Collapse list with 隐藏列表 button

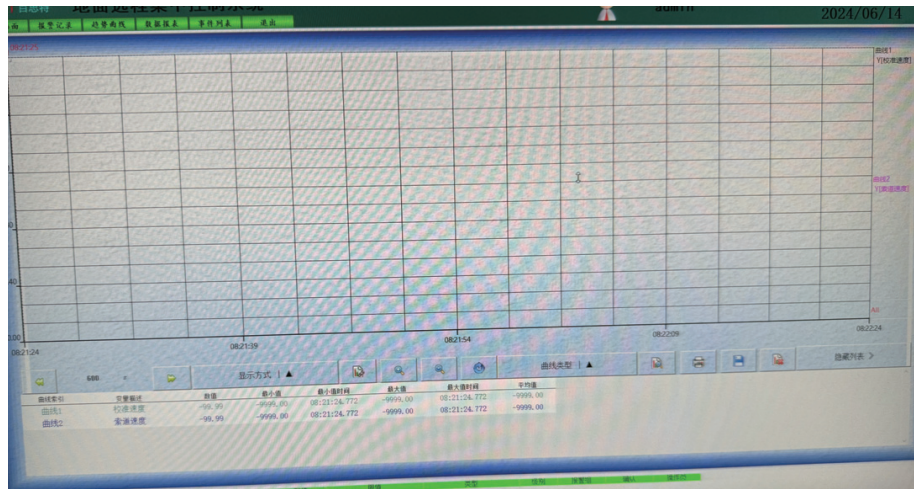(853, 356)
